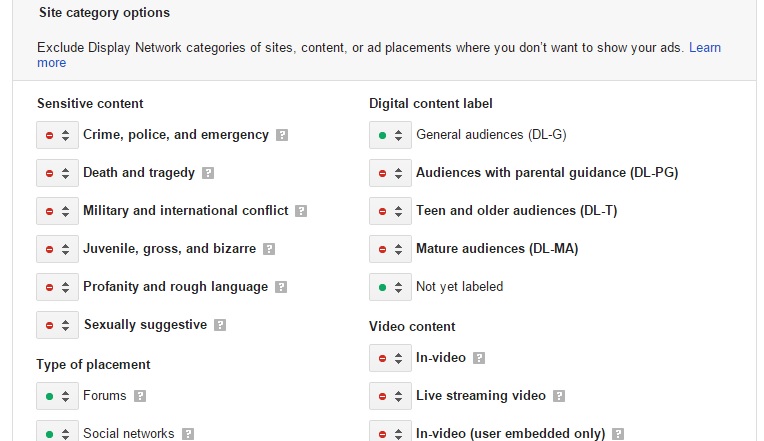Follow the Learn more link
This screenshot has width=764, height=441.
[703, 48]
